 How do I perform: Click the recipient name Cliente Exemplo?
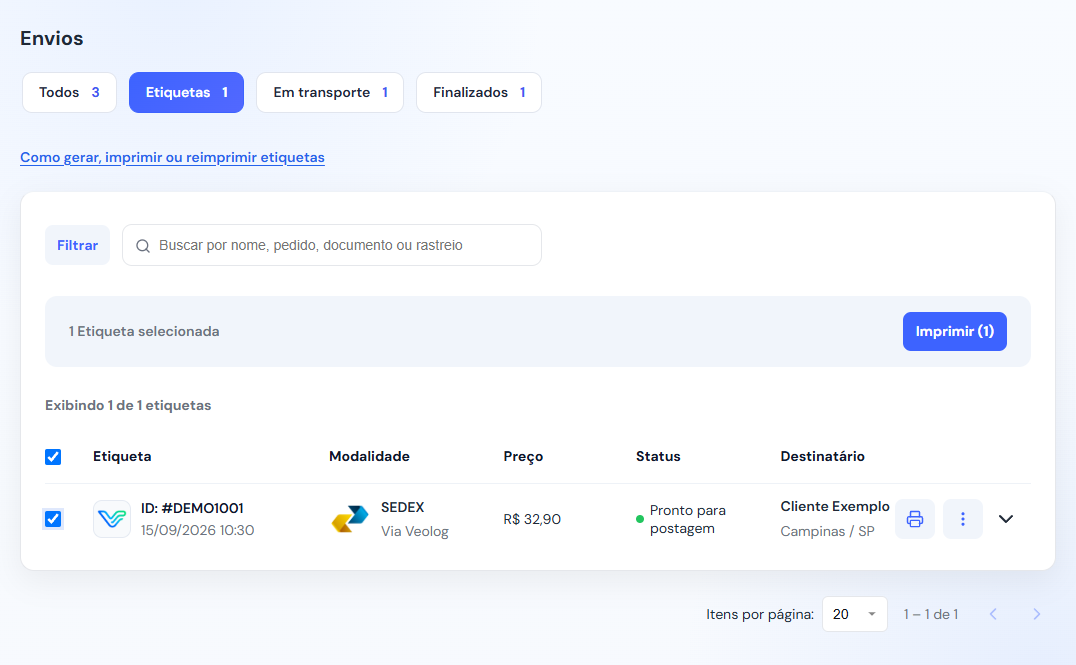point(834,506)
